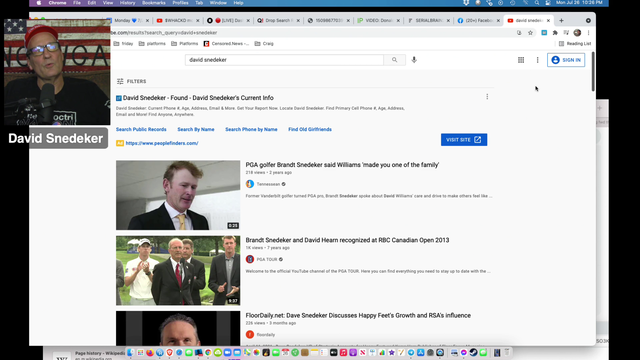Open YouTube settings three-dot menu beside Sign In
Viewport: 640px width, 360px height.
click(x=537, y=60)
